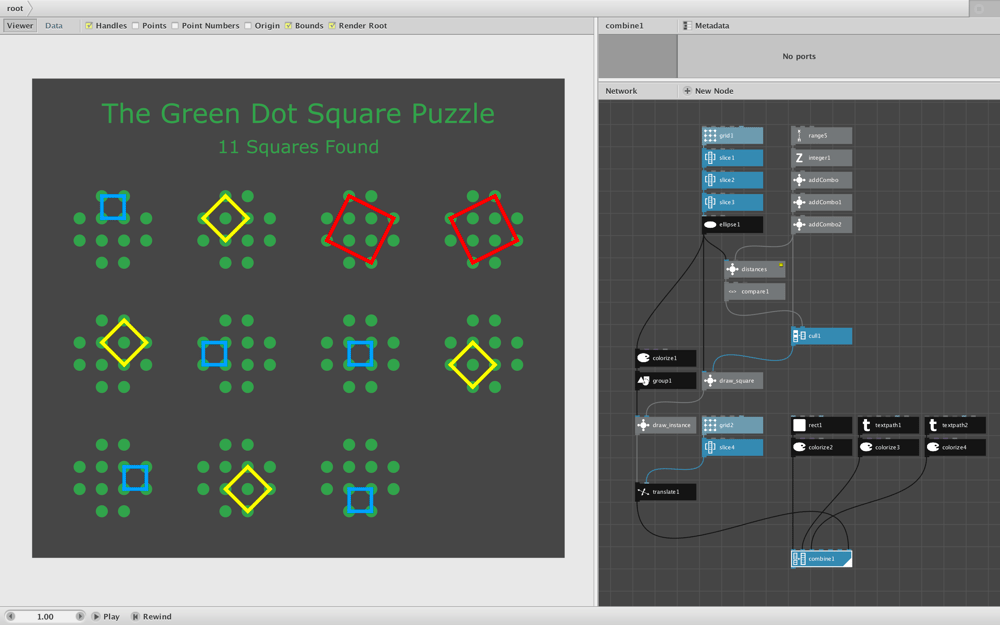Click the root breadcrumb
The width and height of the screenshot is (1000, 625).
pyautogui.click(x=15, y=8)
